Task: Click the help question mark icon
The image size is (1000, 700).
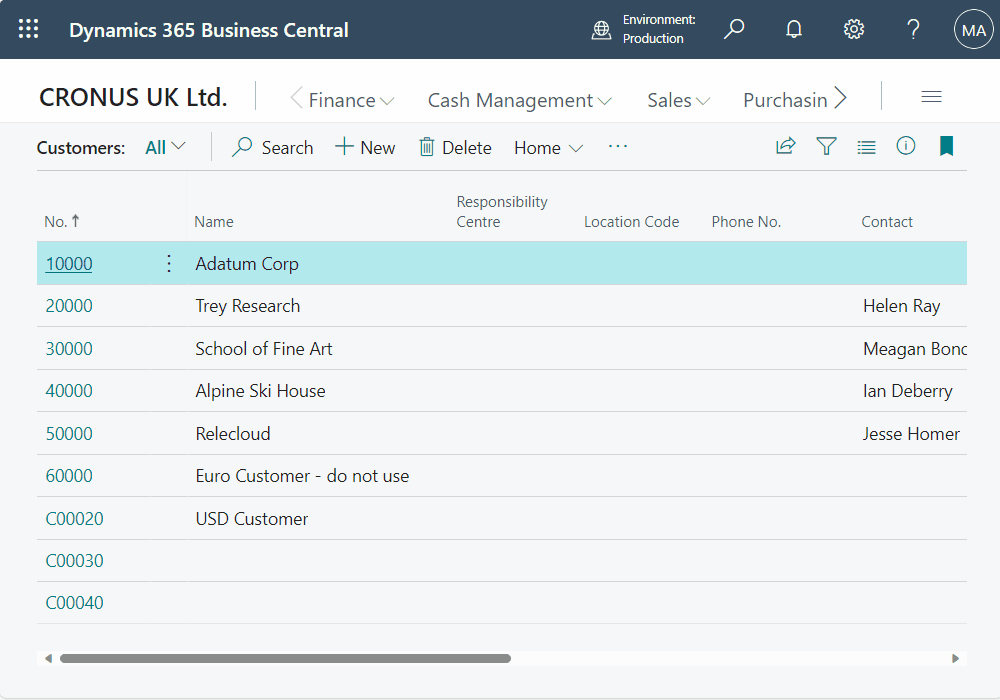Action: tap(913, 29)
